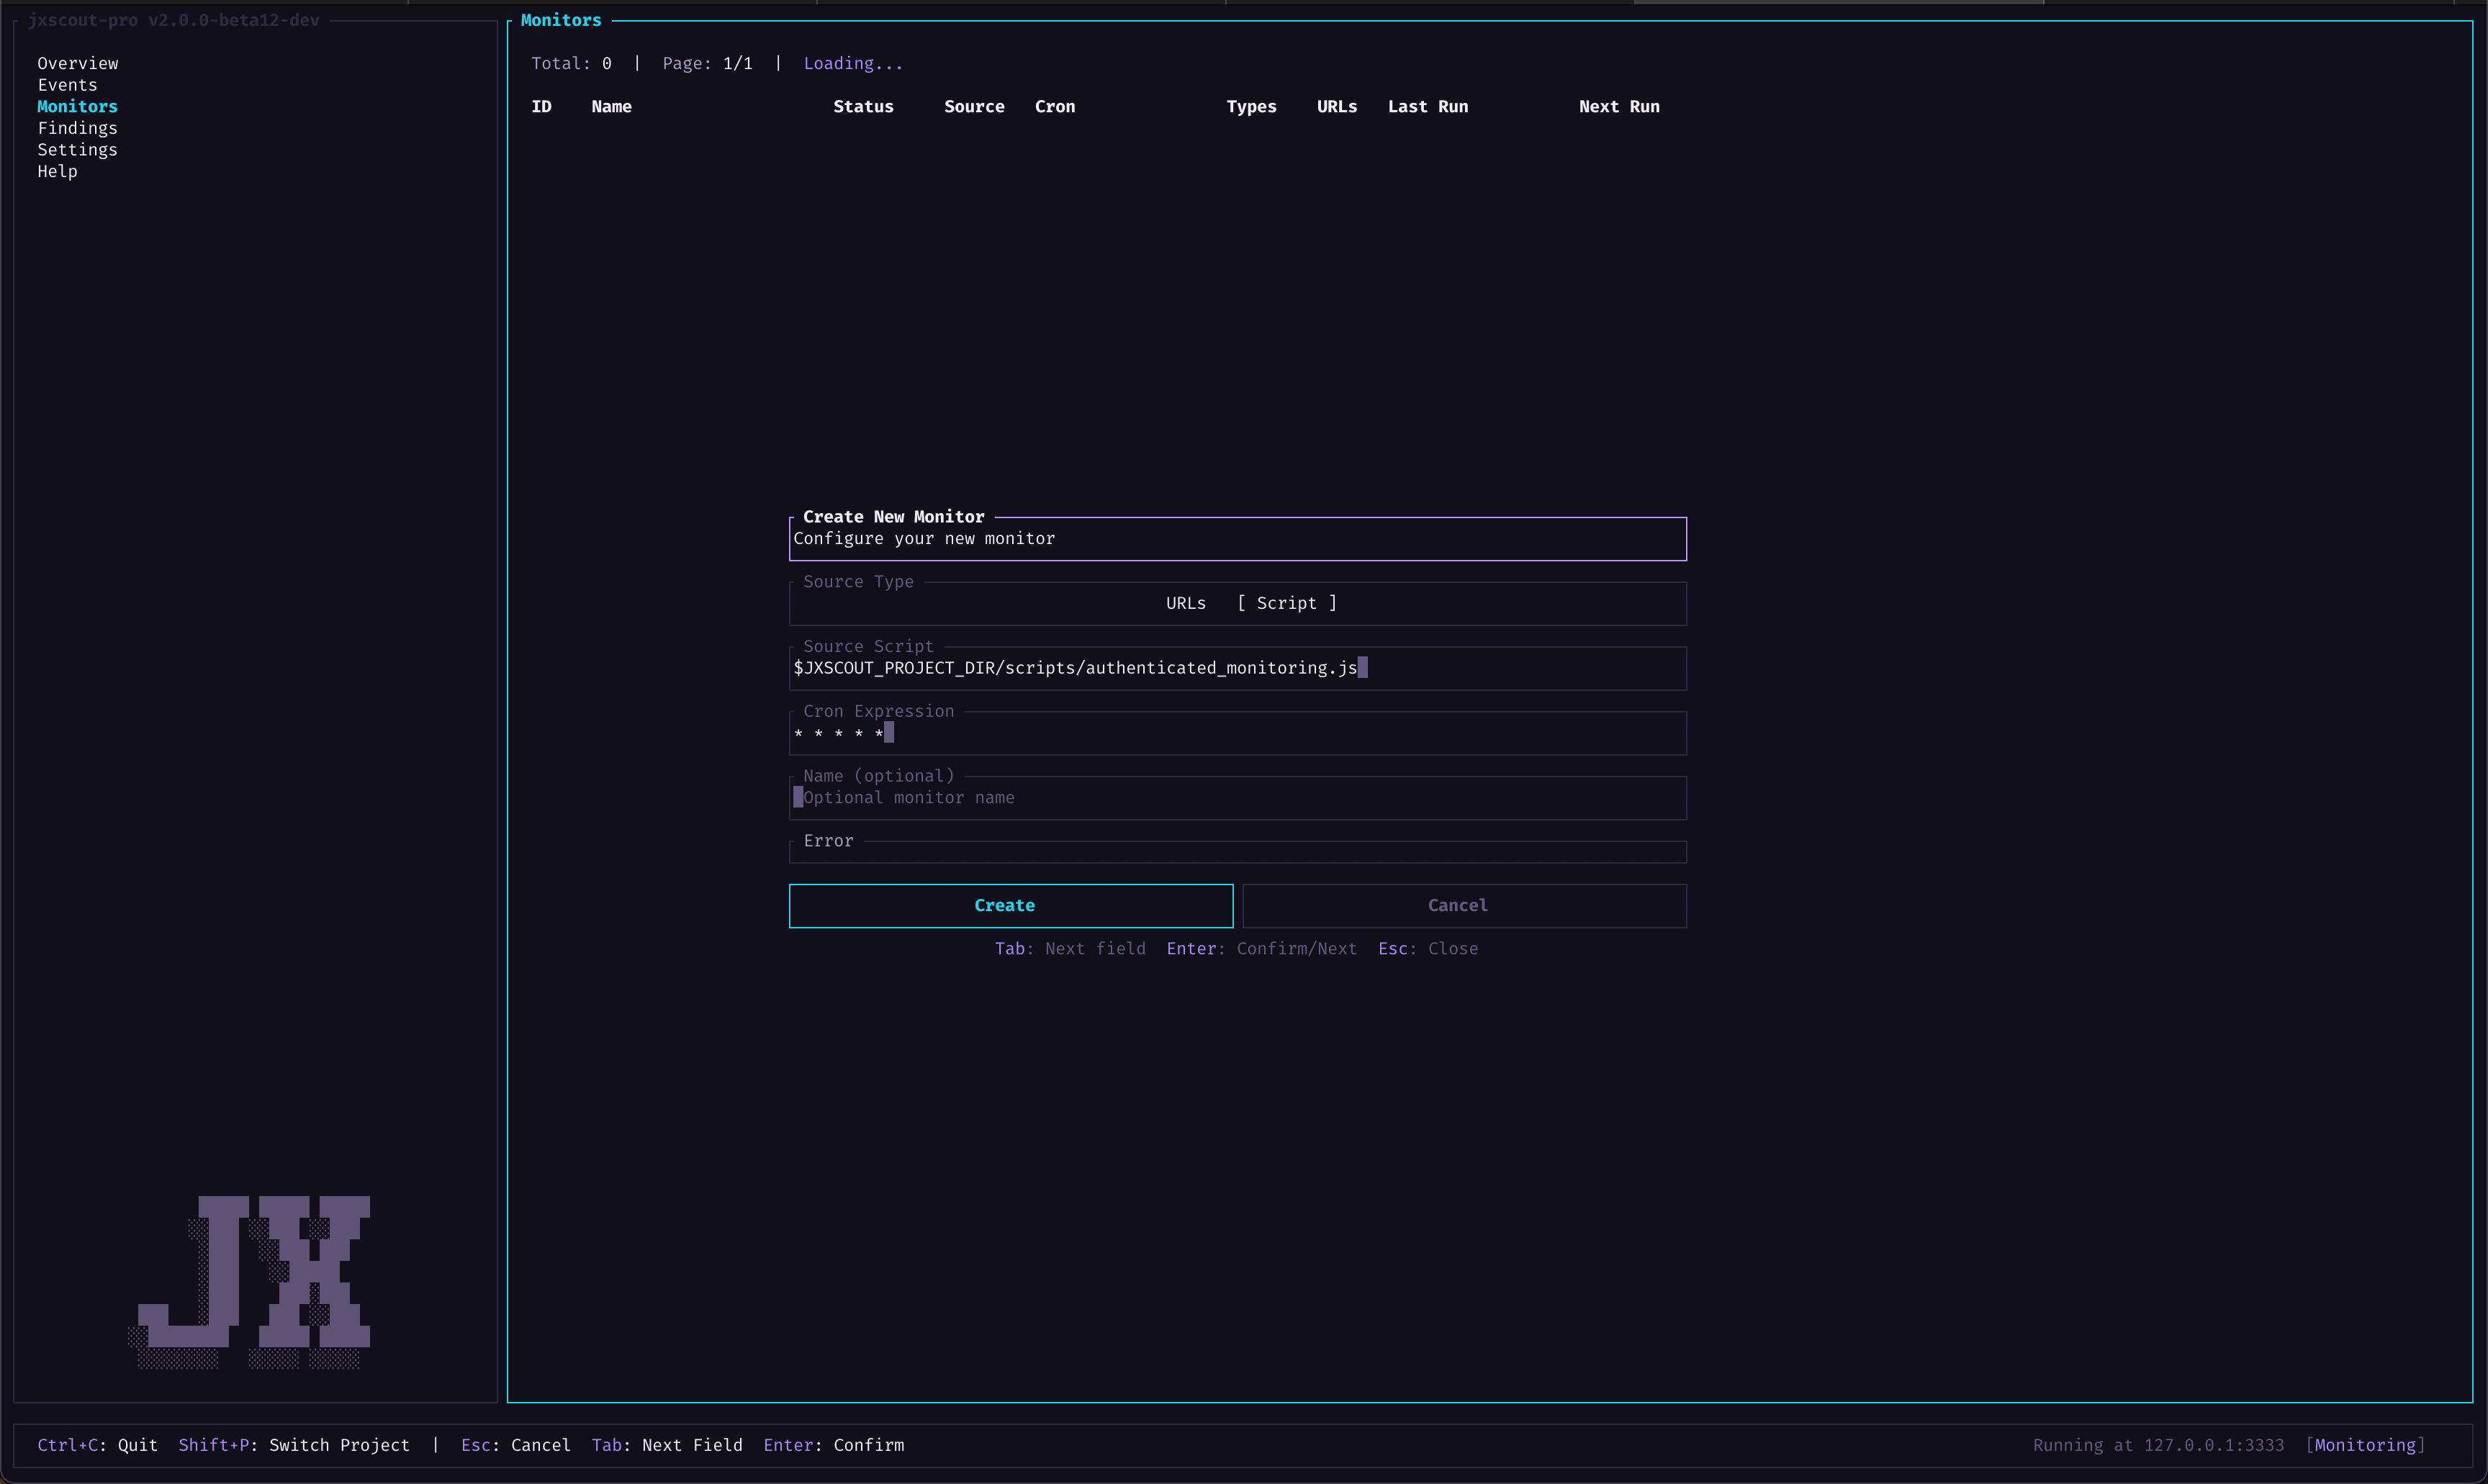Click the Types column header
The height and width of the screenshot is (1484, 2488).
1251,106
